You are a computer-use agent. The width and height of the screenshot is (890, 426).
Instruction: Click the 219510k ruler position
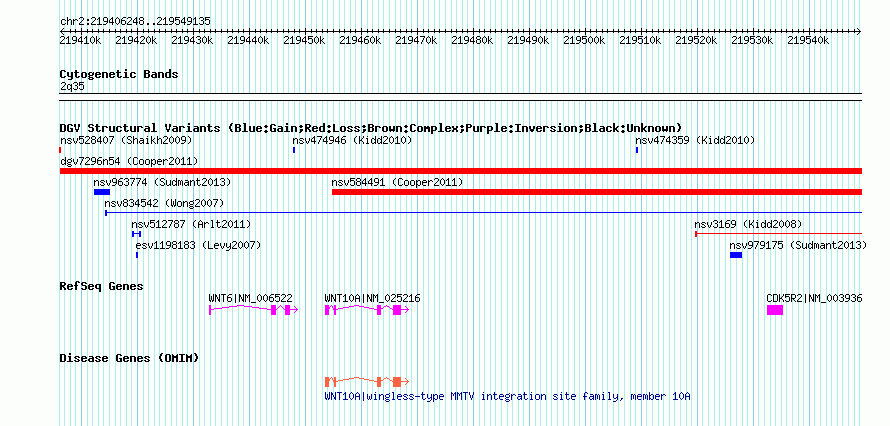point(640,40)
